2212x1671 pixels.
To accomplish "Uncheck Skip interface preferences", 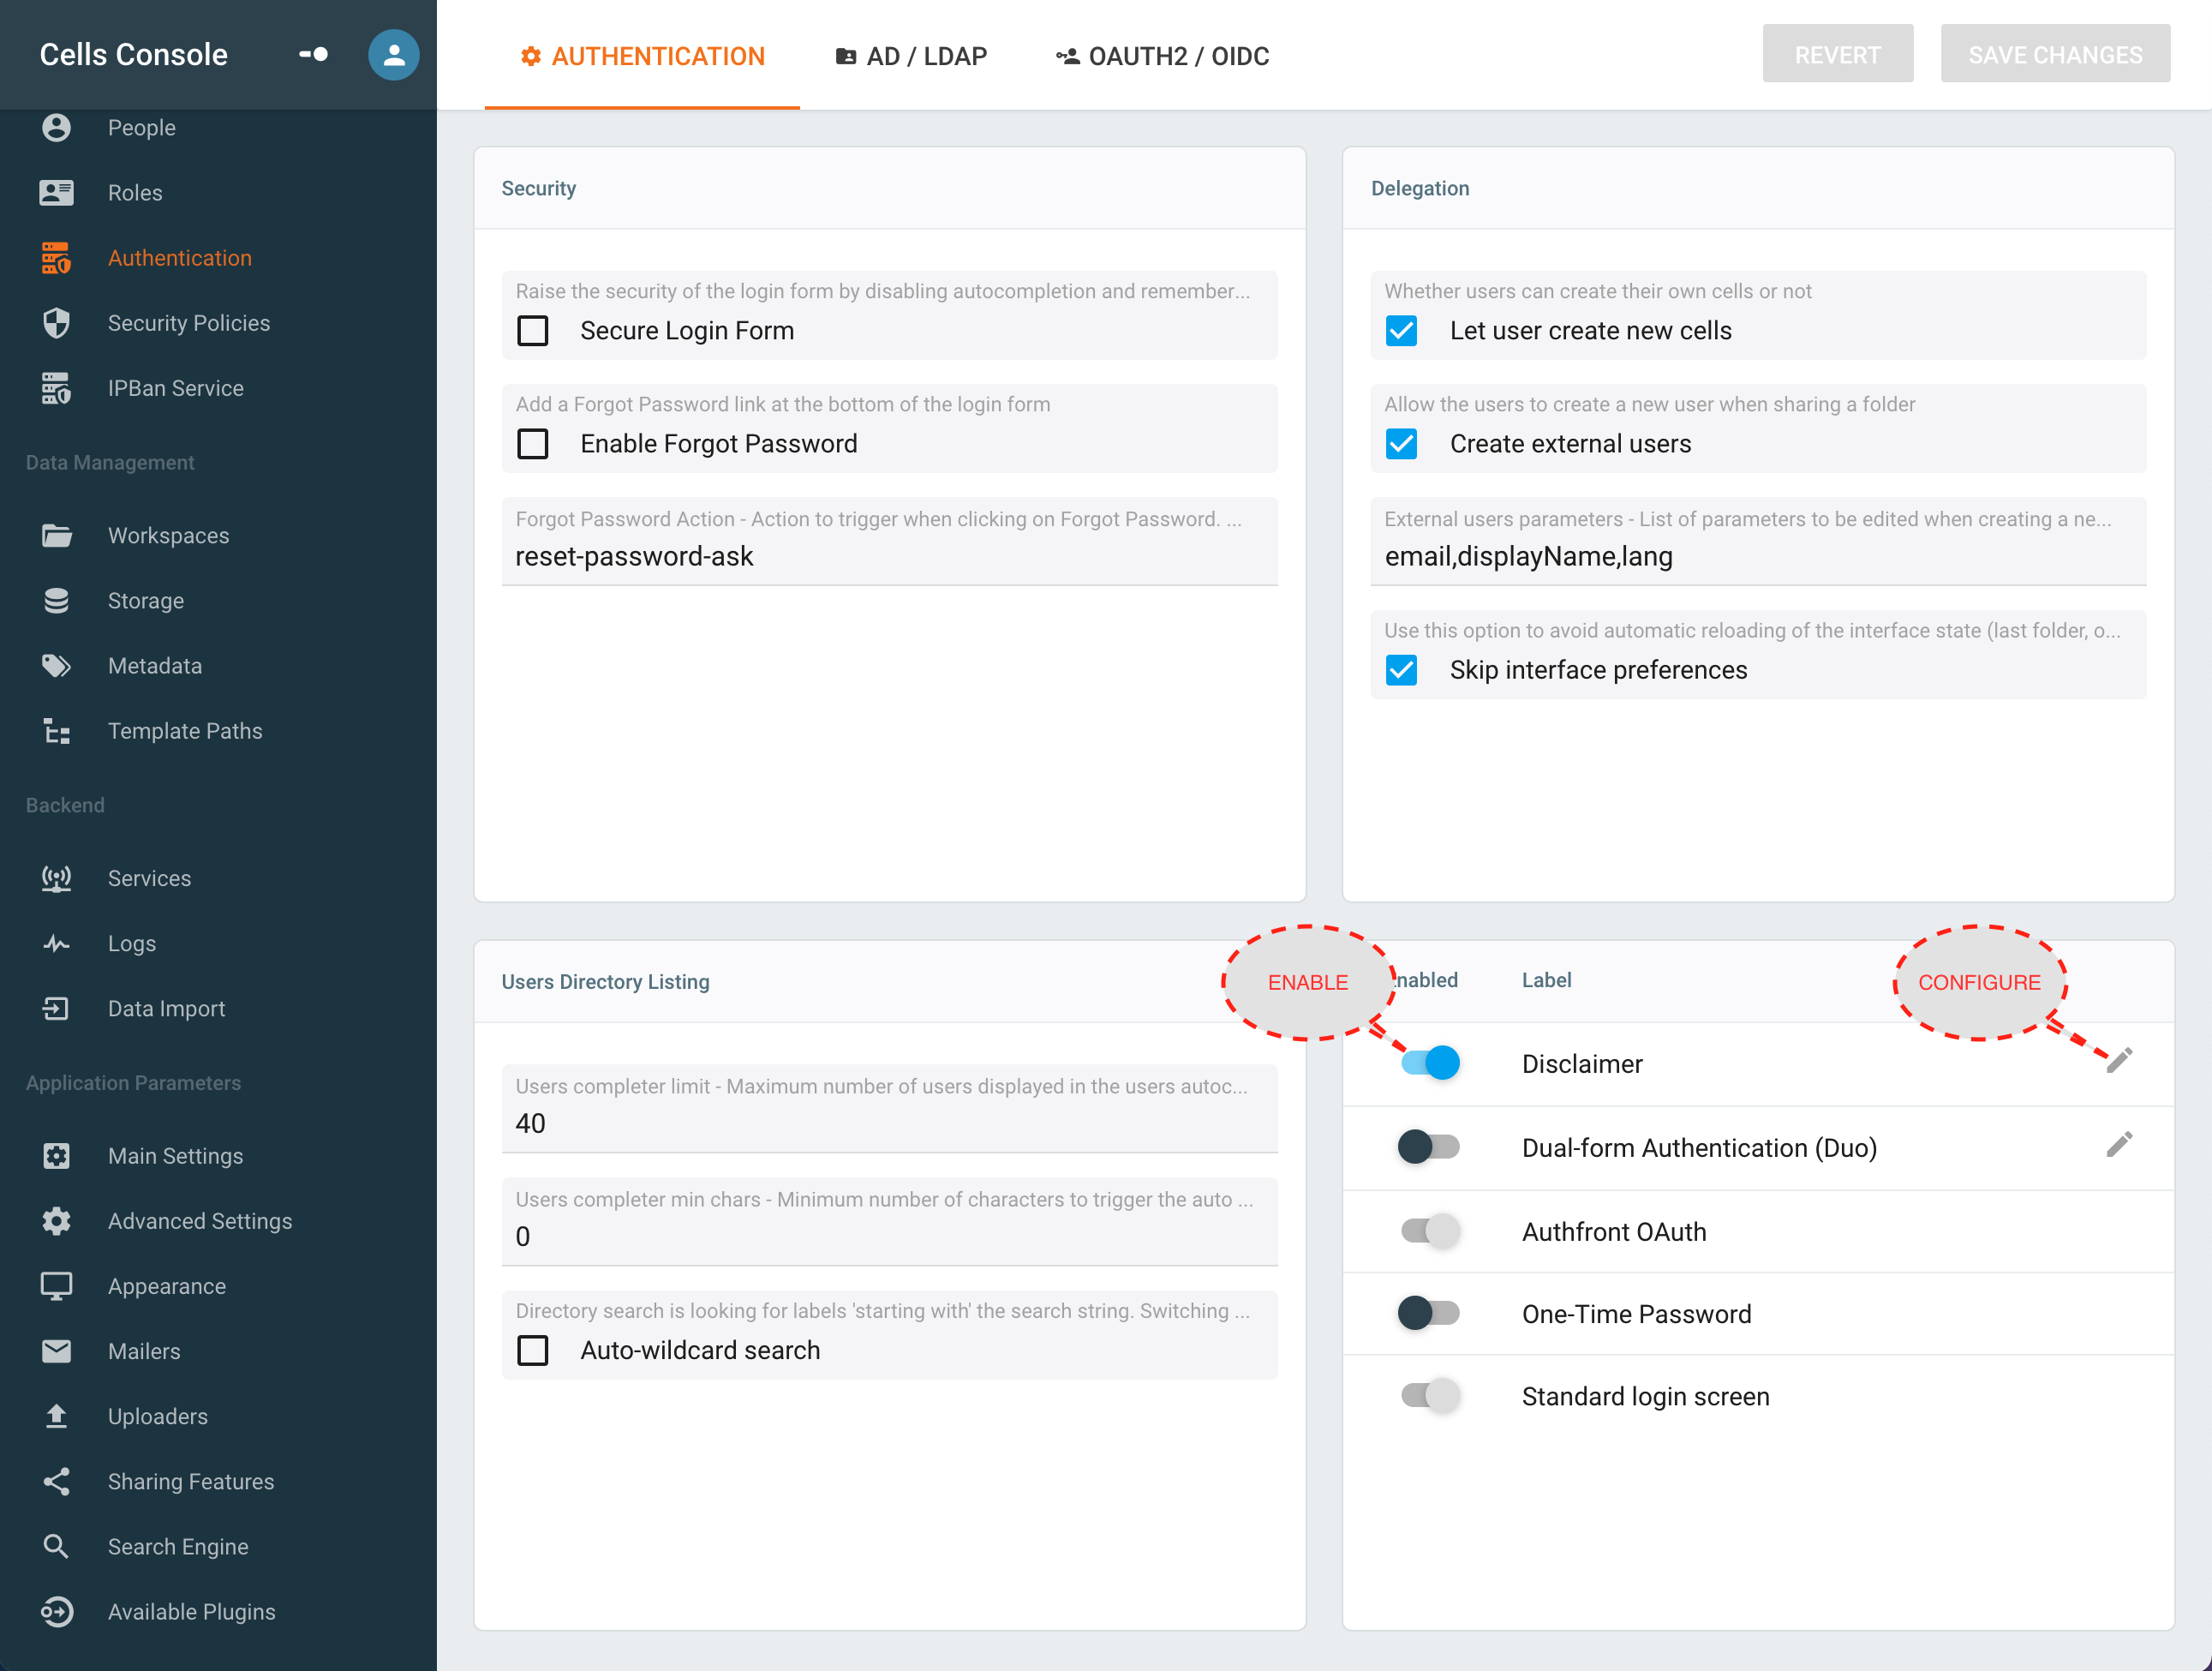I will click(x=1401, y=670).
